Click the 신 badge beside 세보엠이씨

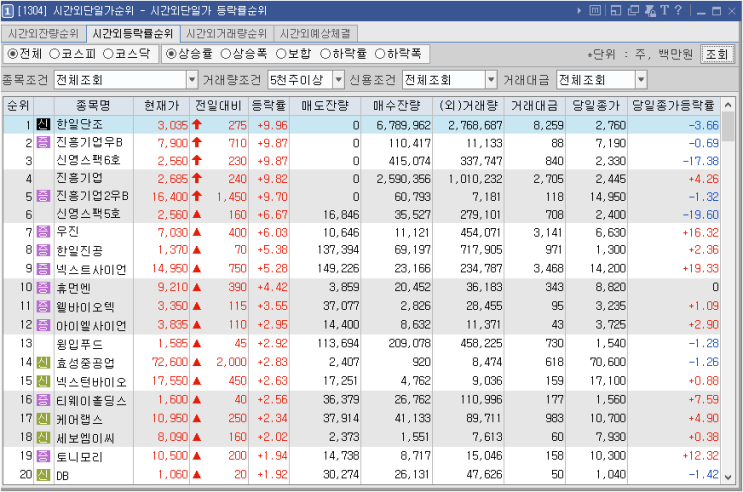[43, 437]
